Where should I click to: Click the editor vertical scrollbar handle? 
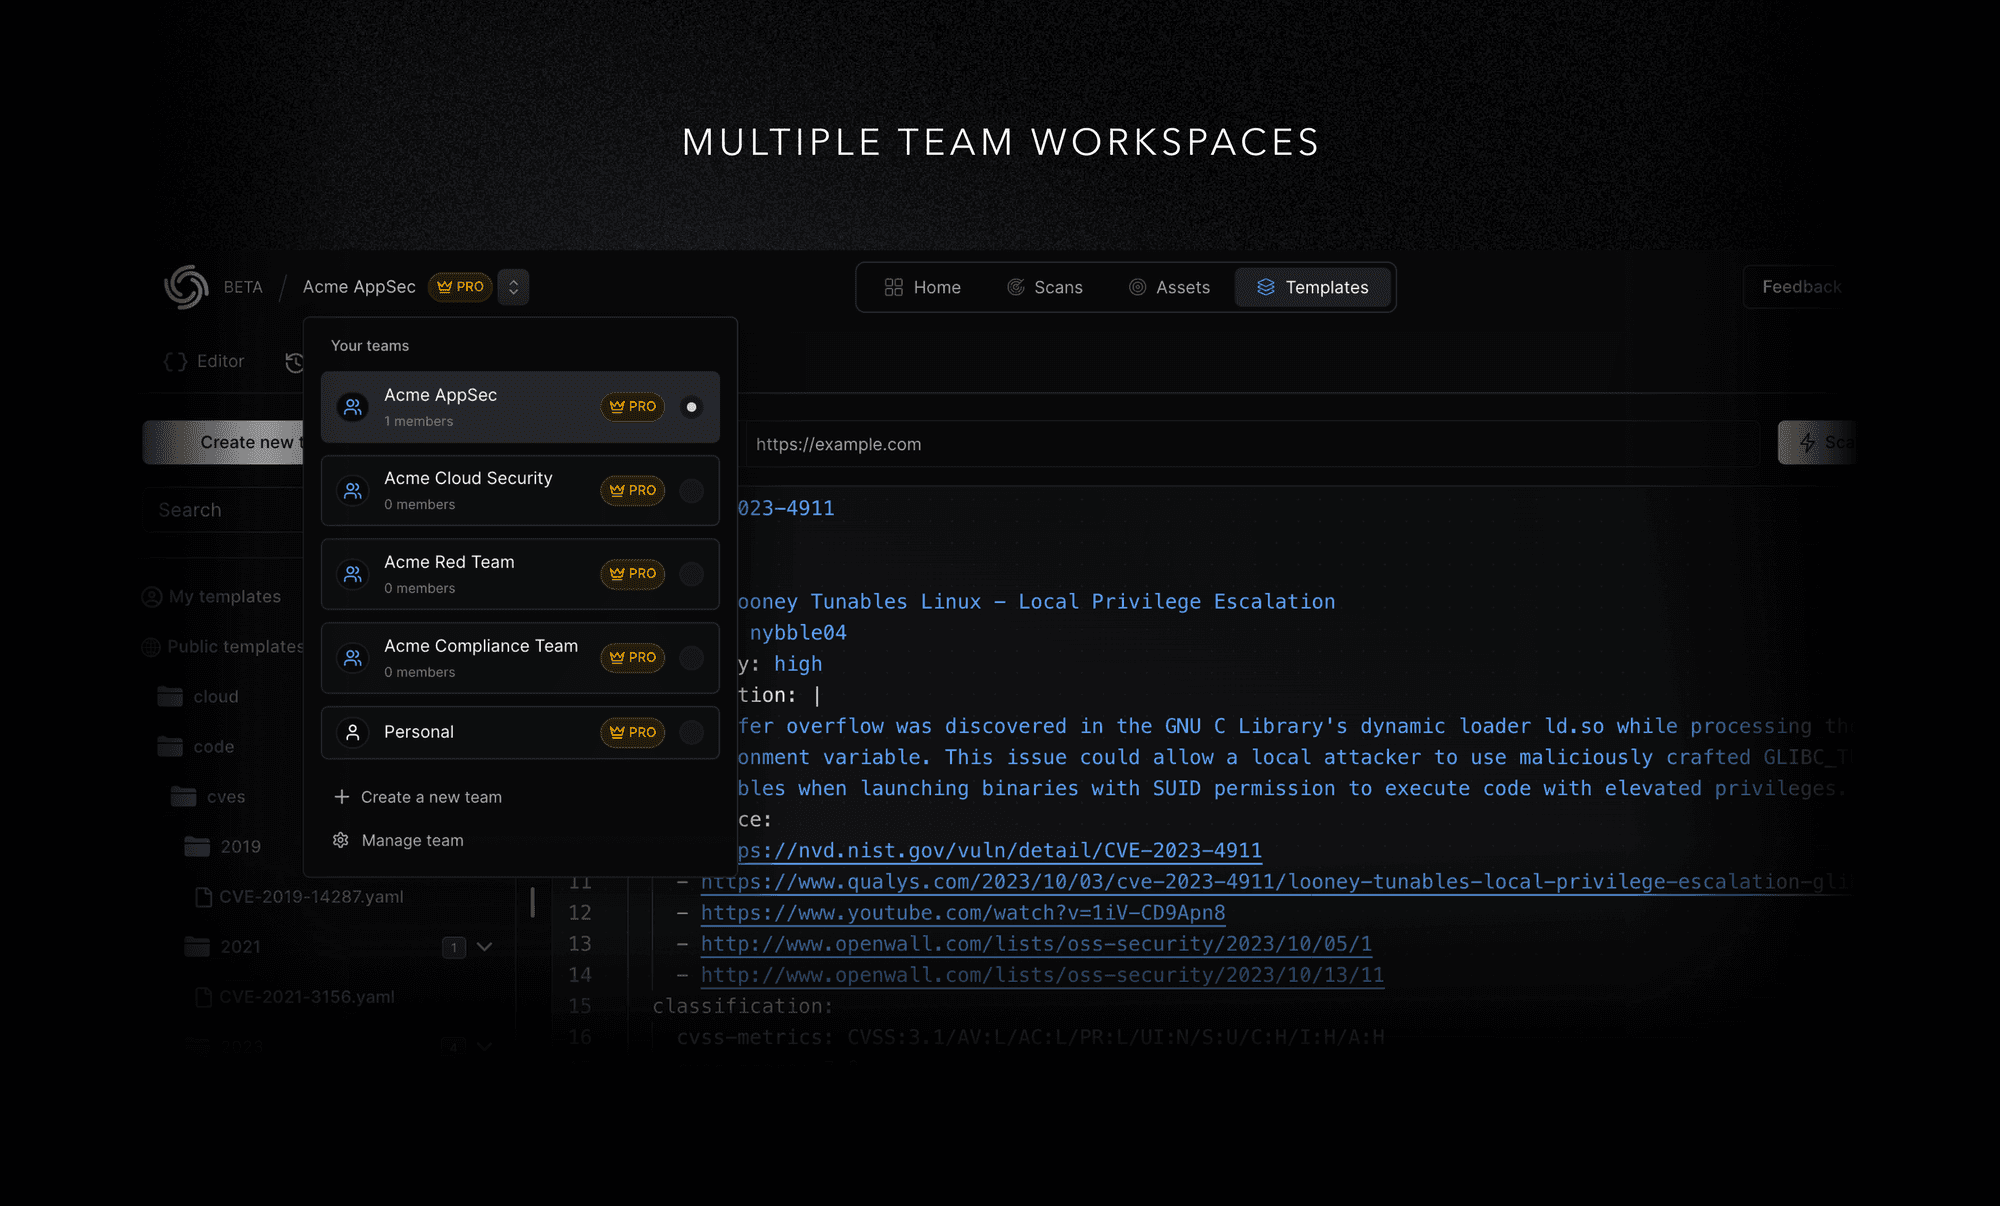point(532,902)
